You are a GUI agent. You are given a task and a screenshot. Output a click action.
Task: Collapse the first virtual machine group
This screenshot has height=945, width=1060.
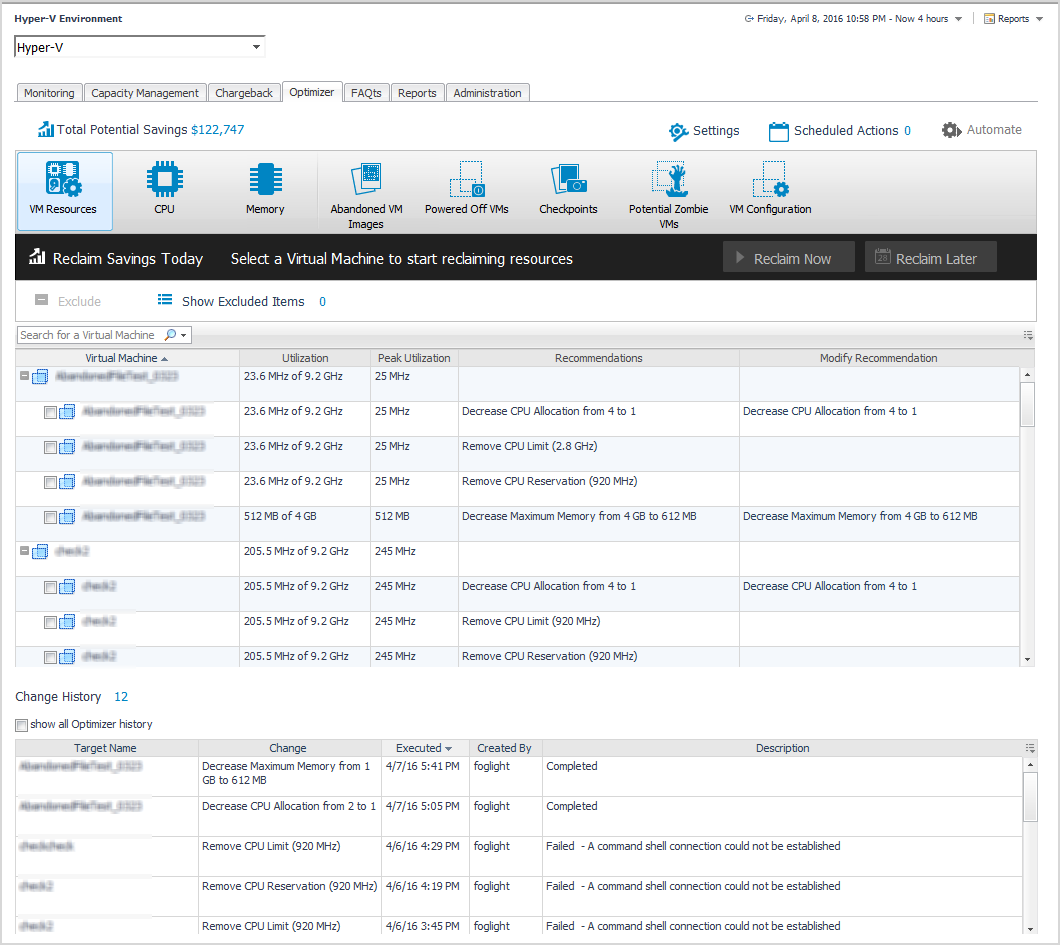click(25, 377)
